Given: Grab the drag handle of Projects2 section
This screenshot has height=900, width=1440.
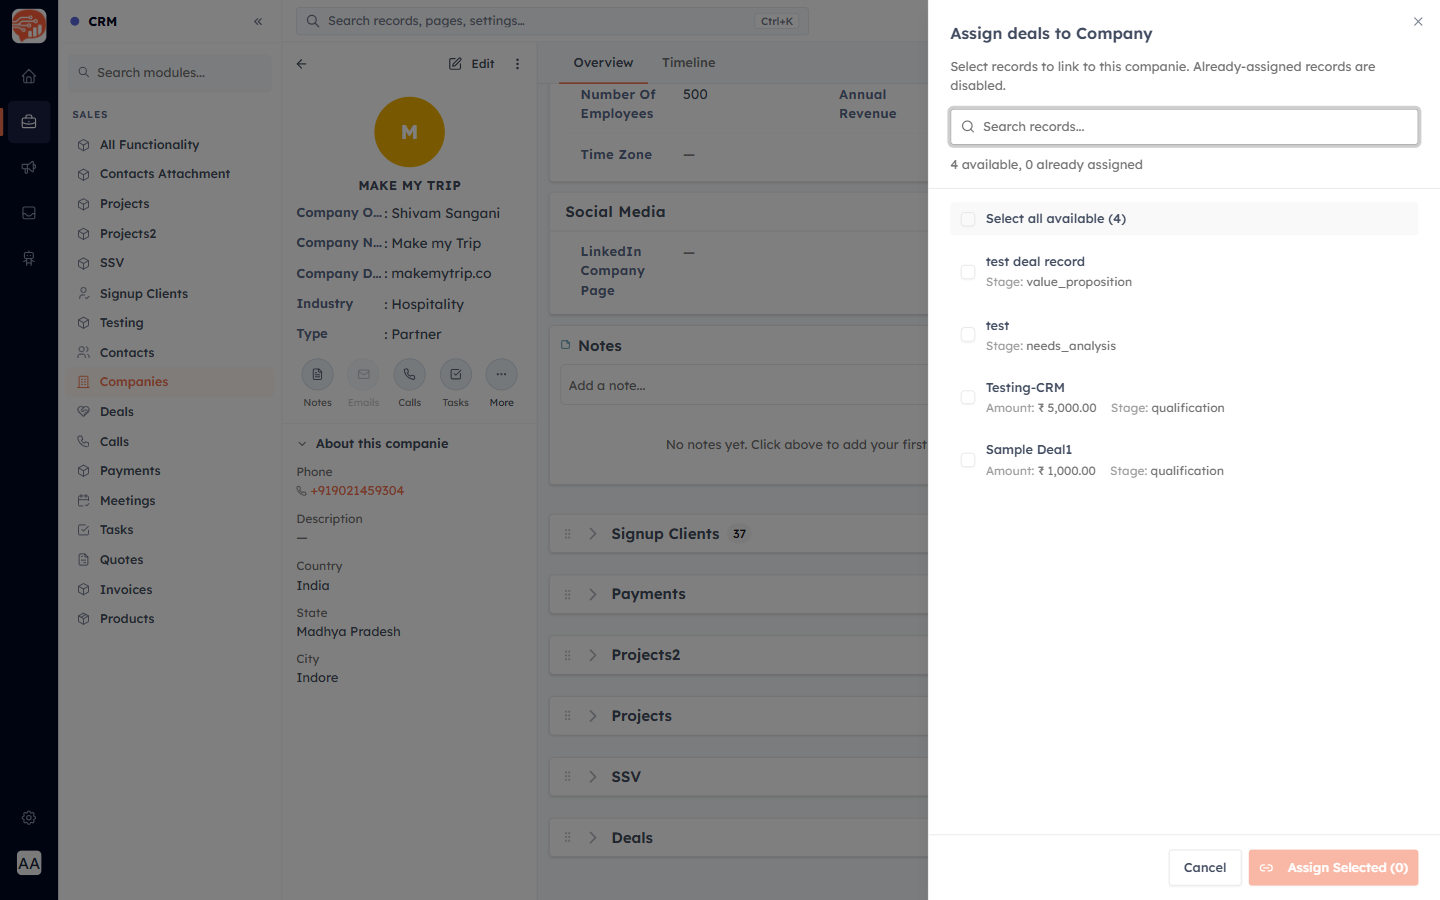Looking at the screenshot, I should click(567, 655).
